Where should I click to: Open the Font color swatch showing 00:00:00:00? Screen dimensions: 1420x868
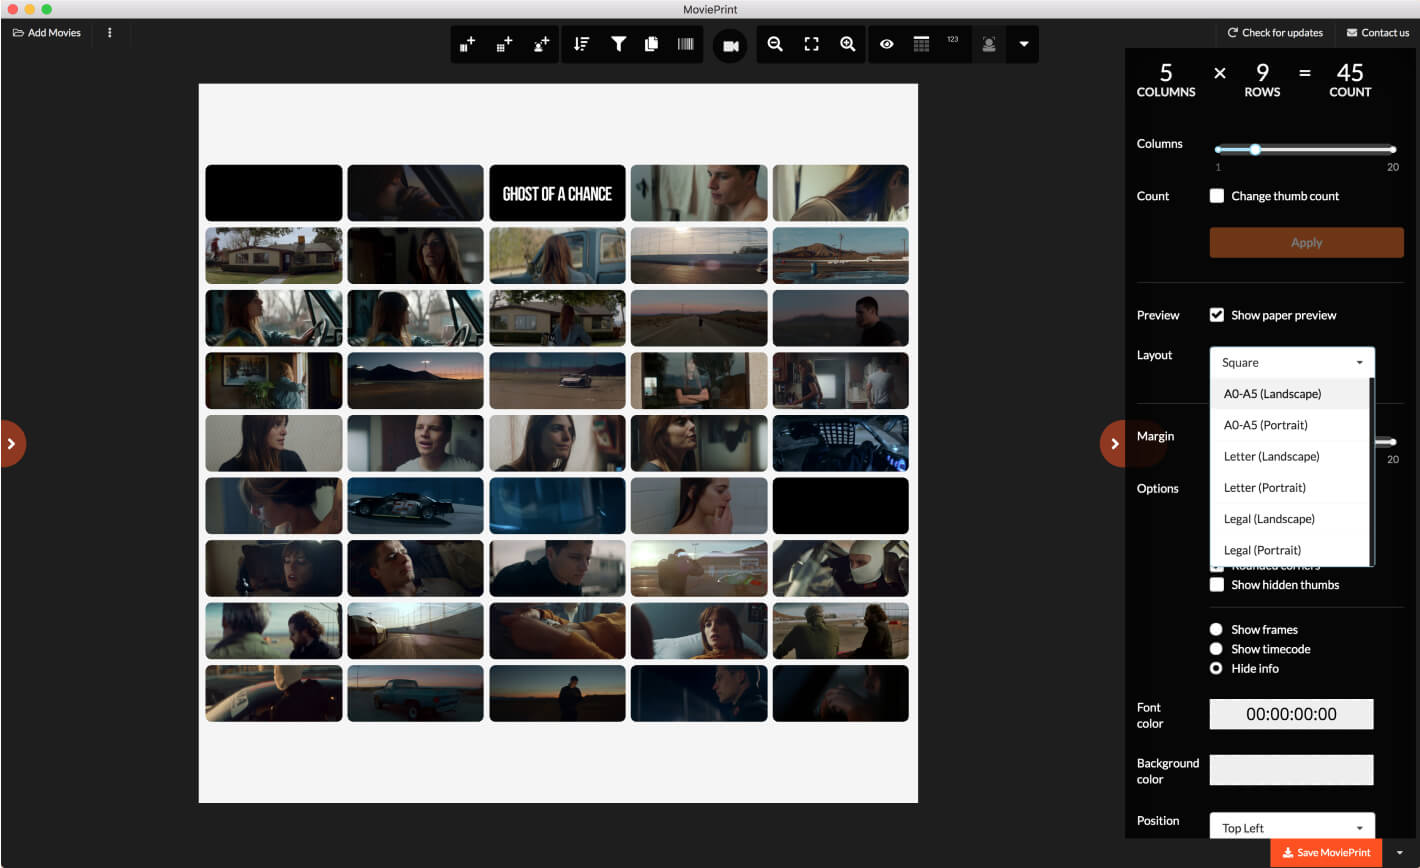pos(1291,714)
